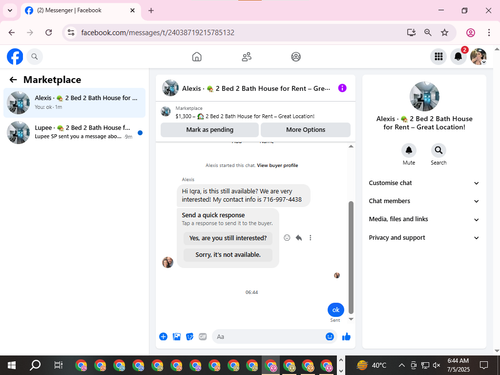The image size is (500, 375).
Task: Go back in browser history
Action: click(x=12, y=33)
